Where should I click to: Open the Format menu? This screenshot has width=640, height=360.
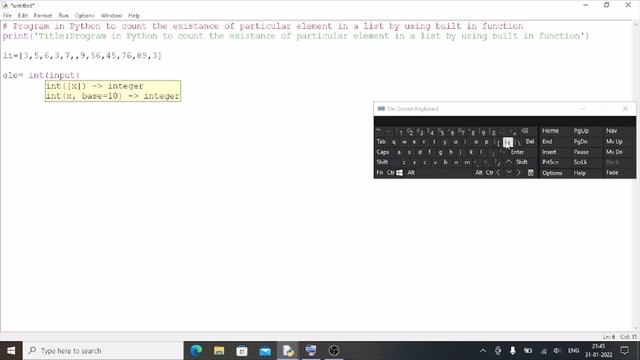click(x=42, y=16)
